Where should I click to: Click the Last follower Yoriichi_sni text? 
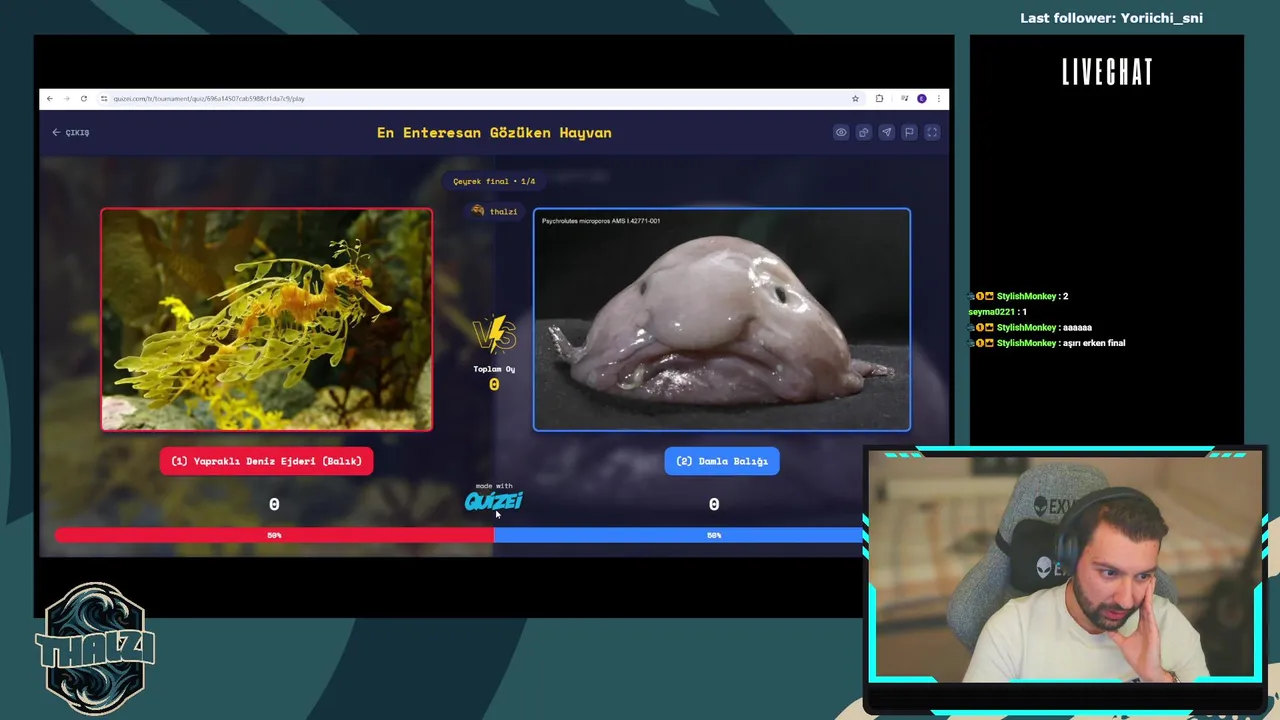point(1111,18)
